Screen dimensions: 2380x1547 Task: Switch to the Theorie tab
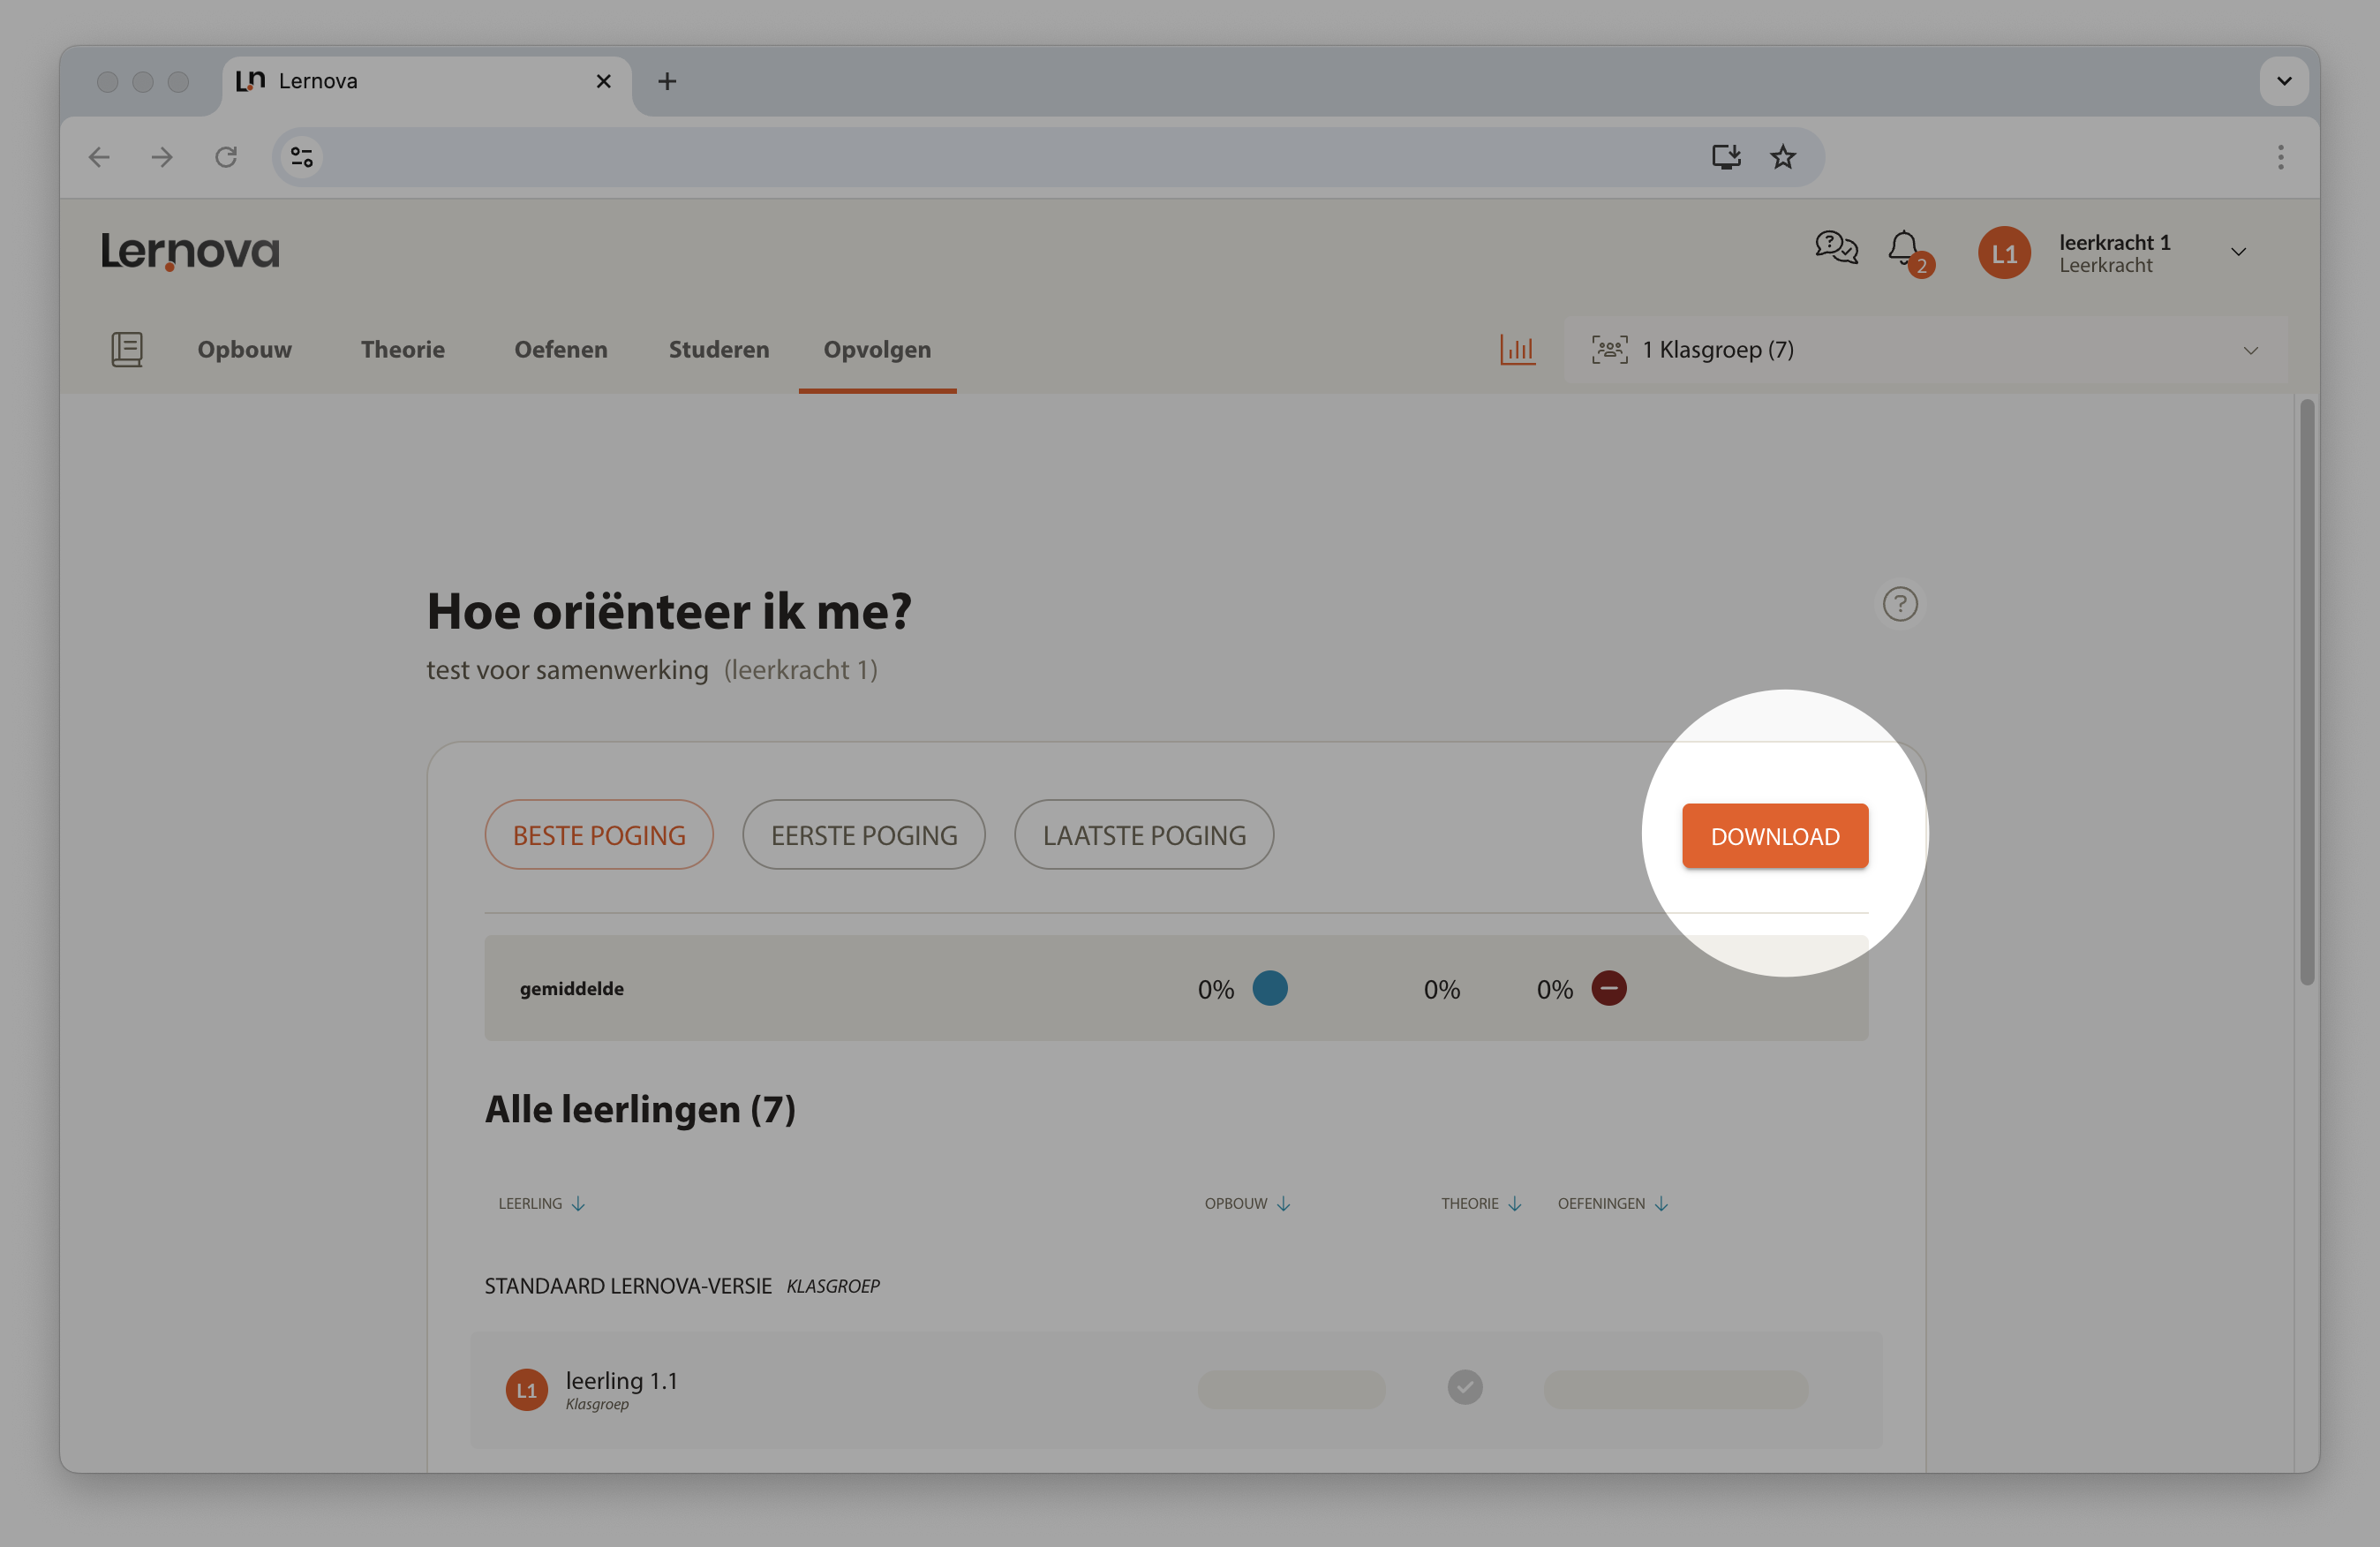tap(403, 349)
